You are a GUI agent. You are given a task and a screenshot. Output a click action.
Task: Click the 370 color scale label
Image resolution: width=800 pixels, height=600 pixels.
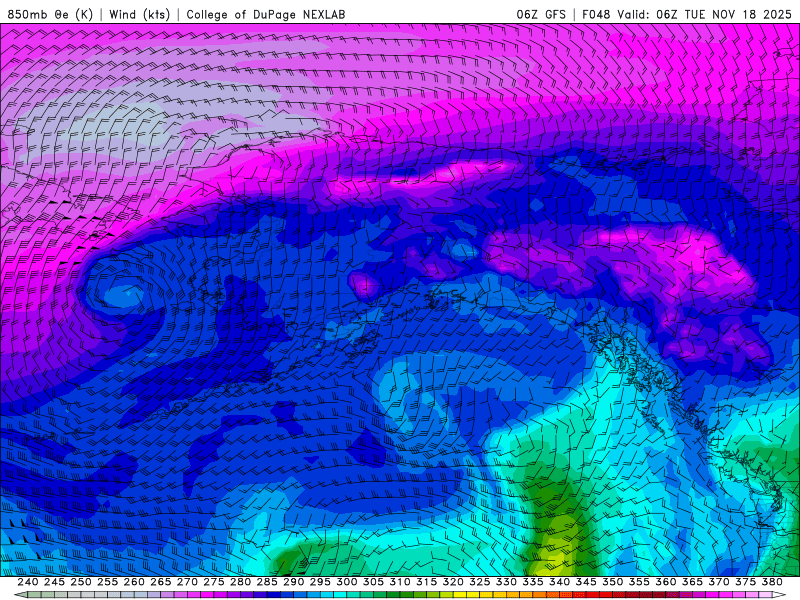pyautogui.click(x=719, y=582)
